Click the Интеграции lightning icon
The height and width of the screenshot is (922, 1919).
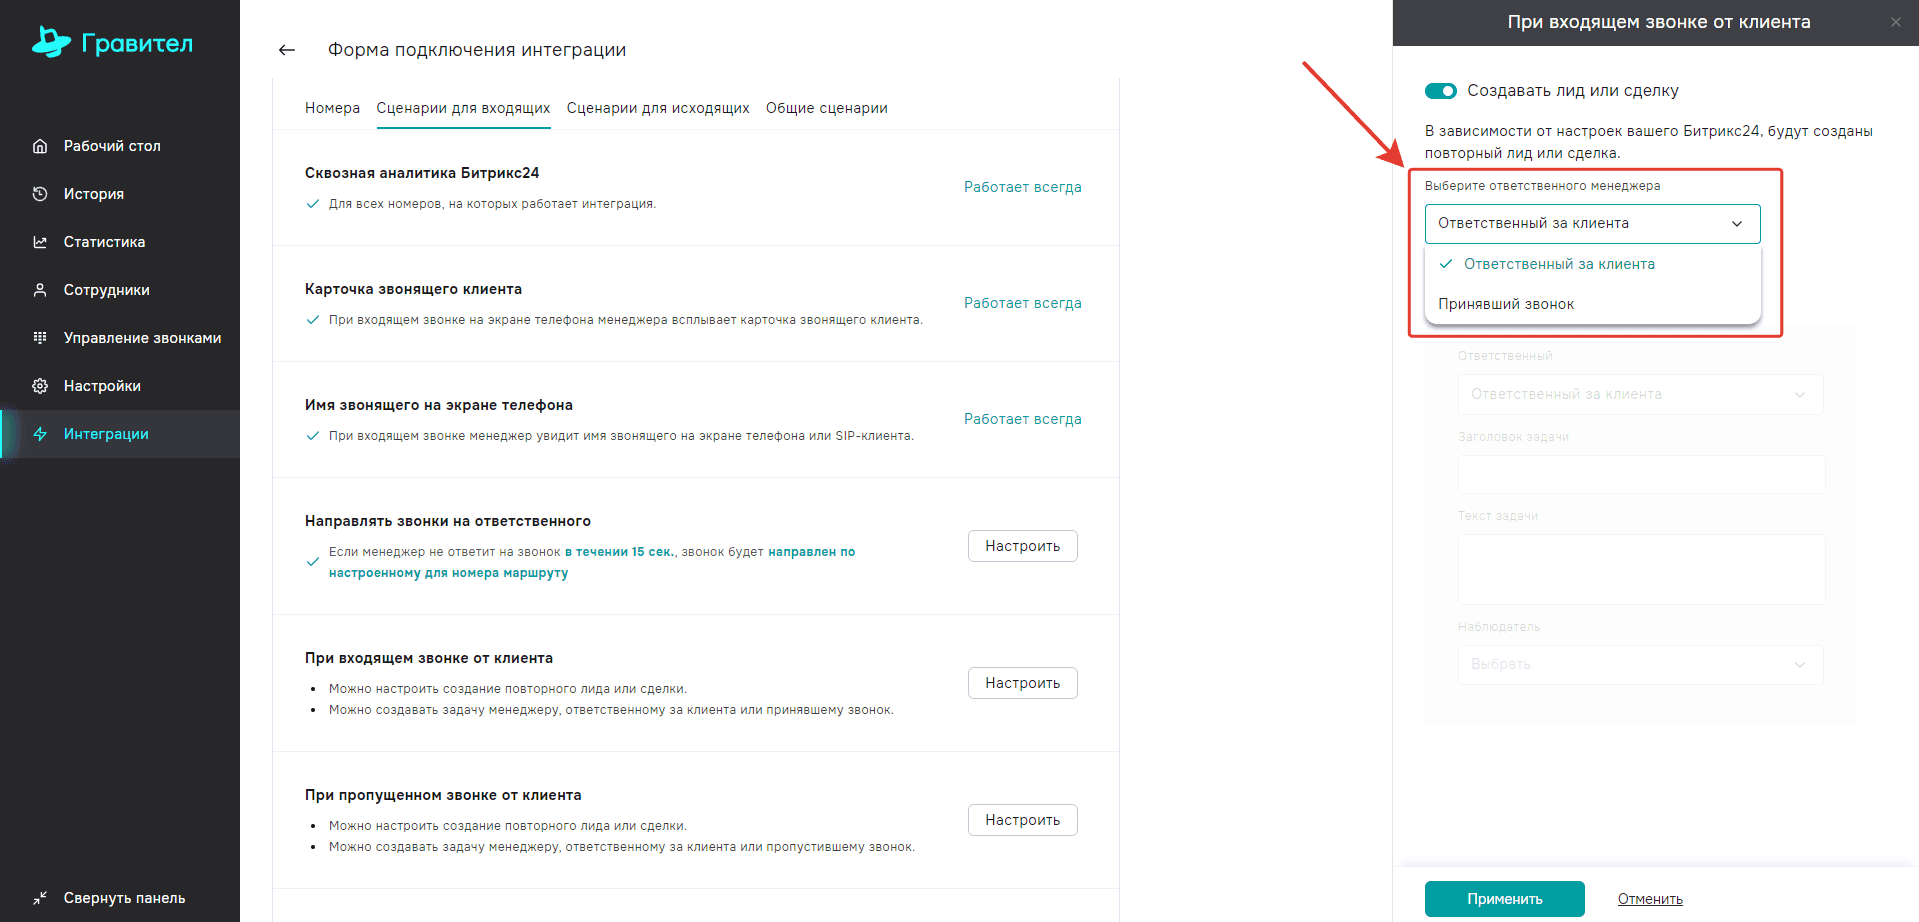point(40,434)
